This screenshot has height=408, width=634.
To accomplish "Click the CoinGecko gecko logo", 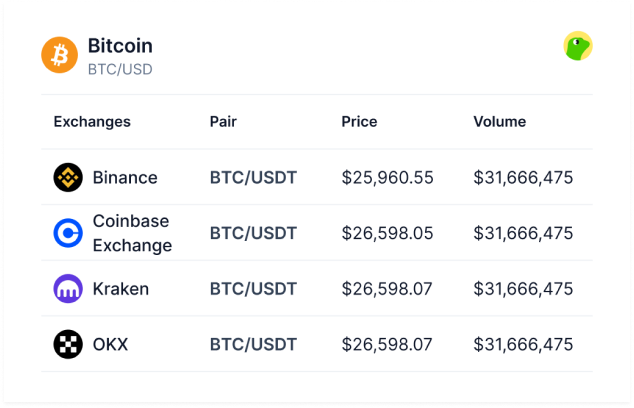I will (578, 46).
